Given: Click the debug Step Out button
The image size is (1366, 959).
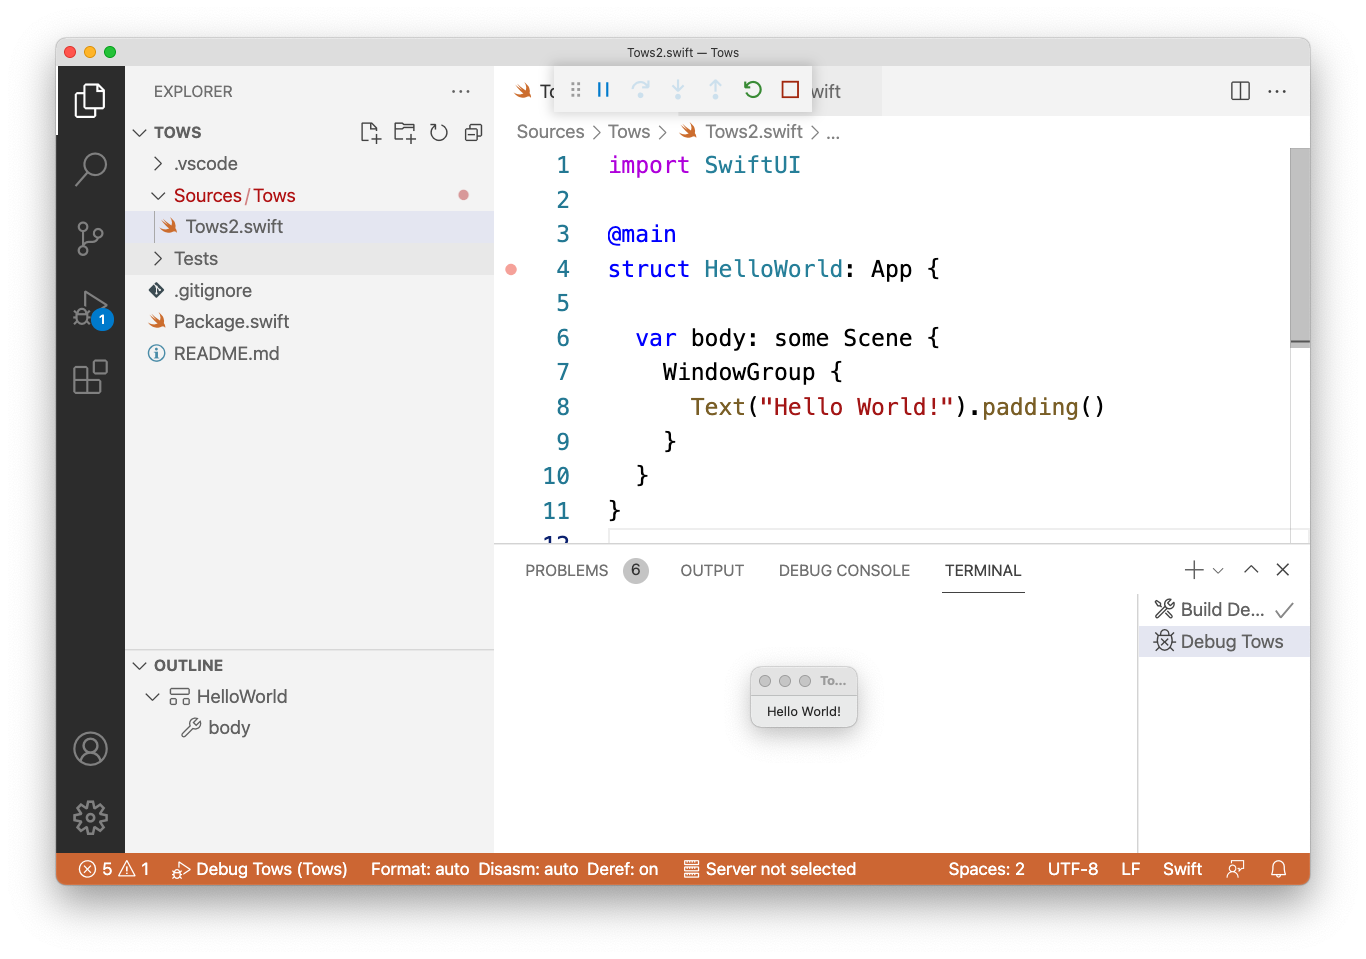Looking at the screenshot, I should coord(716,90).
